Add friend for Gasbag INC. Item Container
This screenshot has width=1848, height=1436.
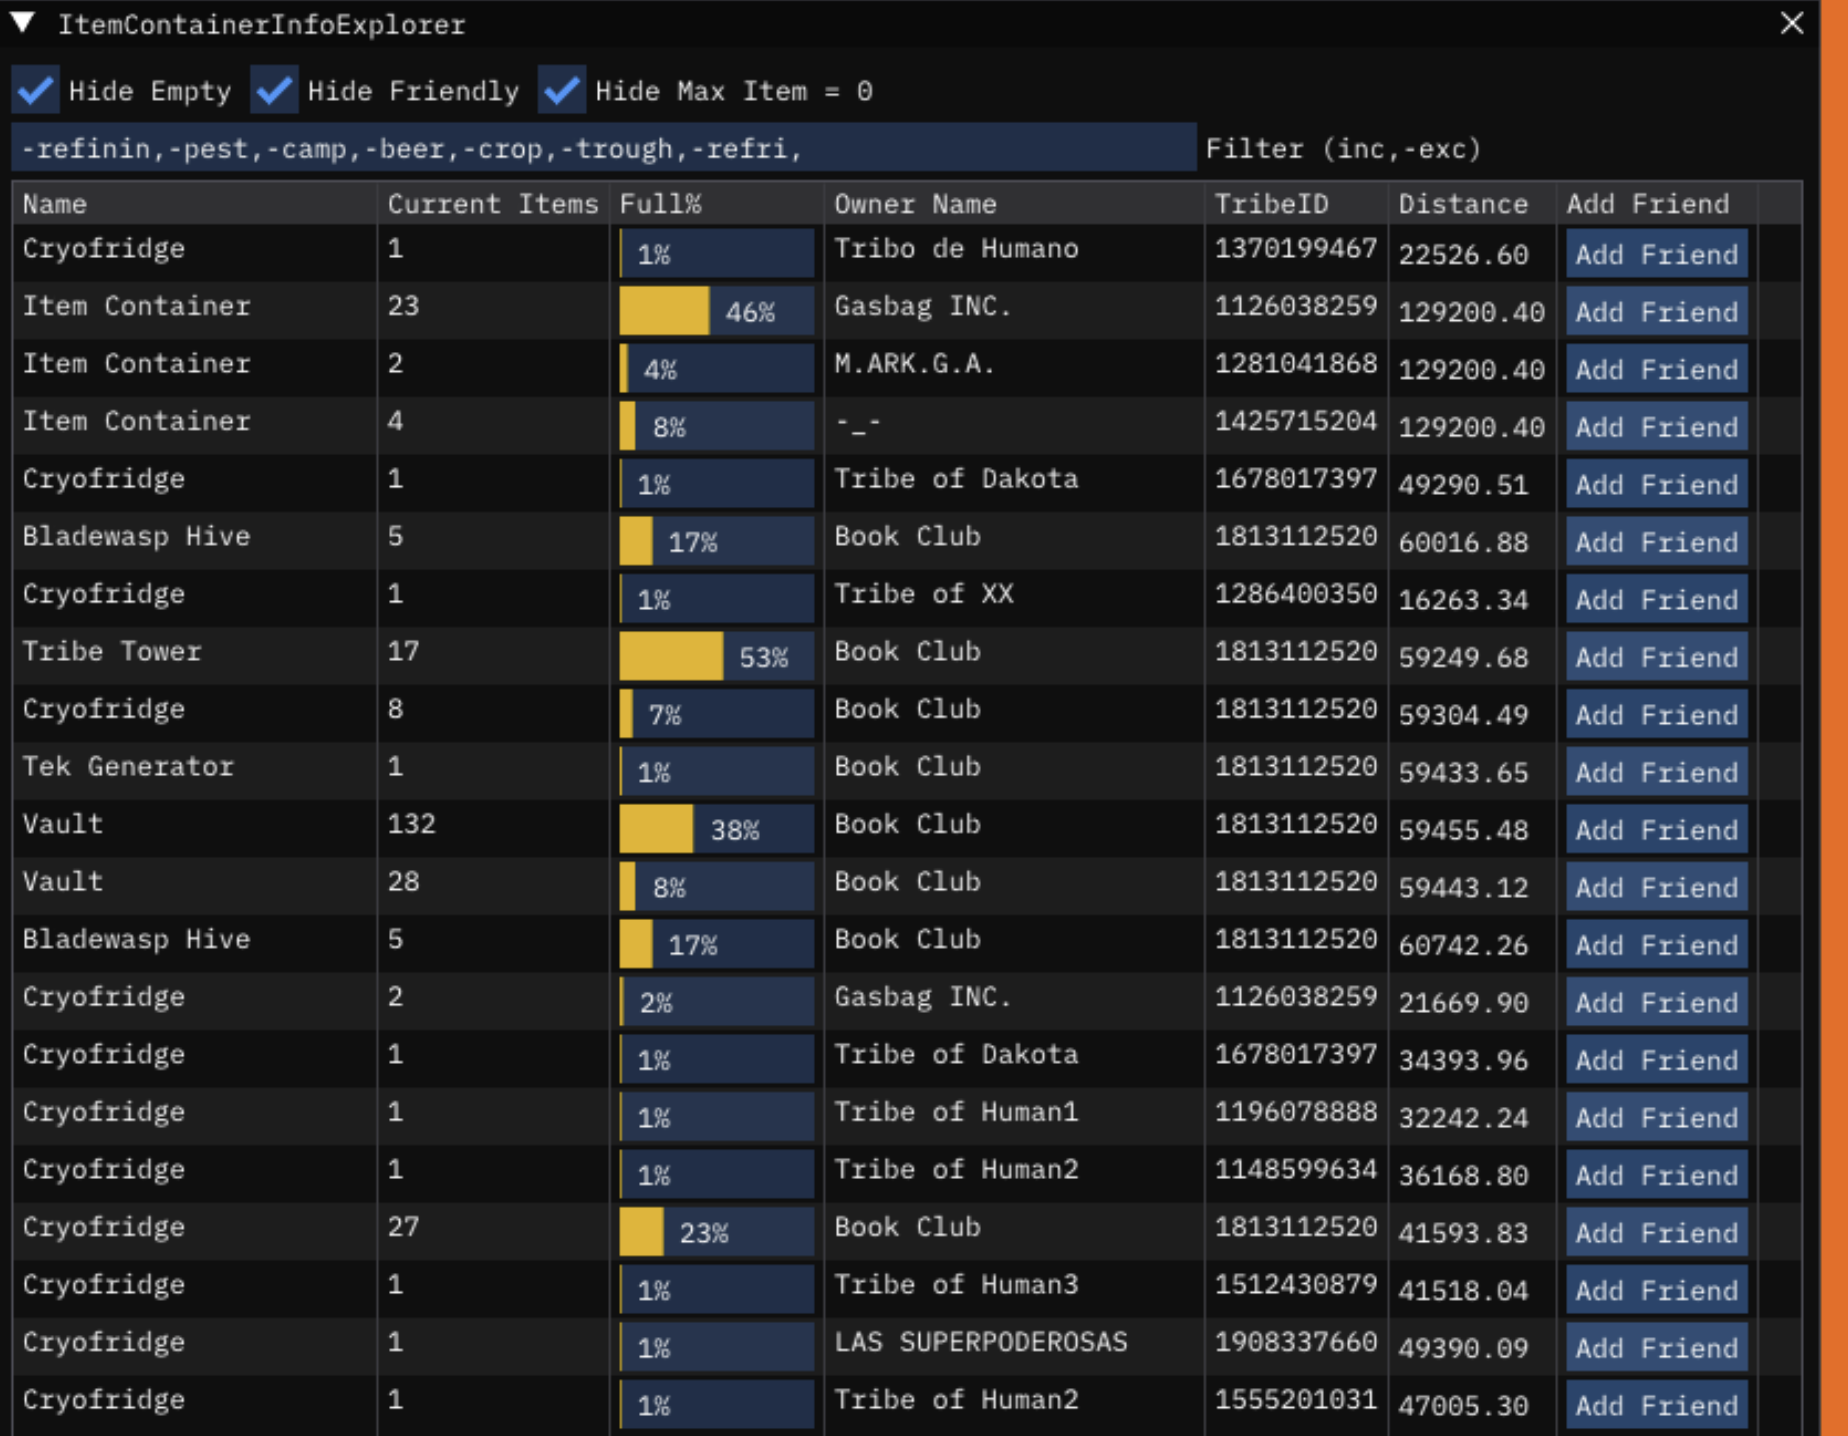point(1657,312)
